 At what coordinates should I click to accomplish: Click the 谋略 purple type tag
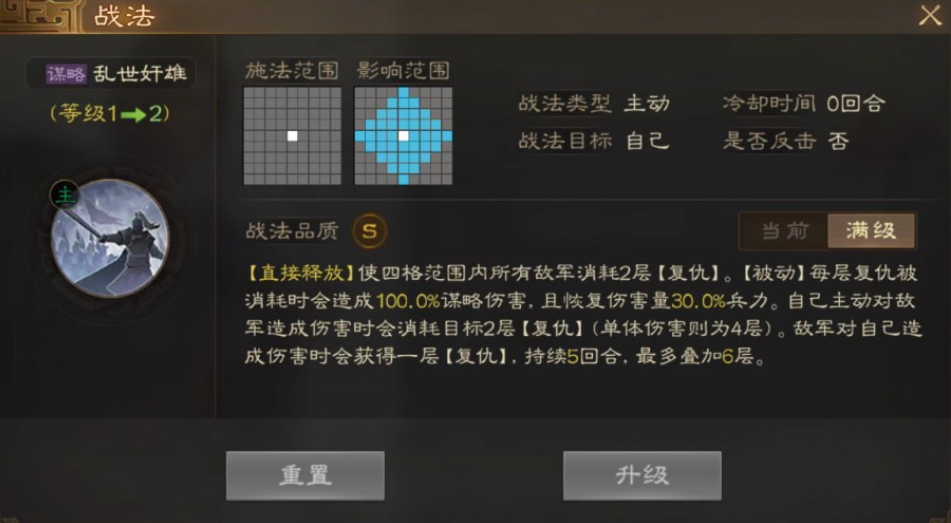66,74
